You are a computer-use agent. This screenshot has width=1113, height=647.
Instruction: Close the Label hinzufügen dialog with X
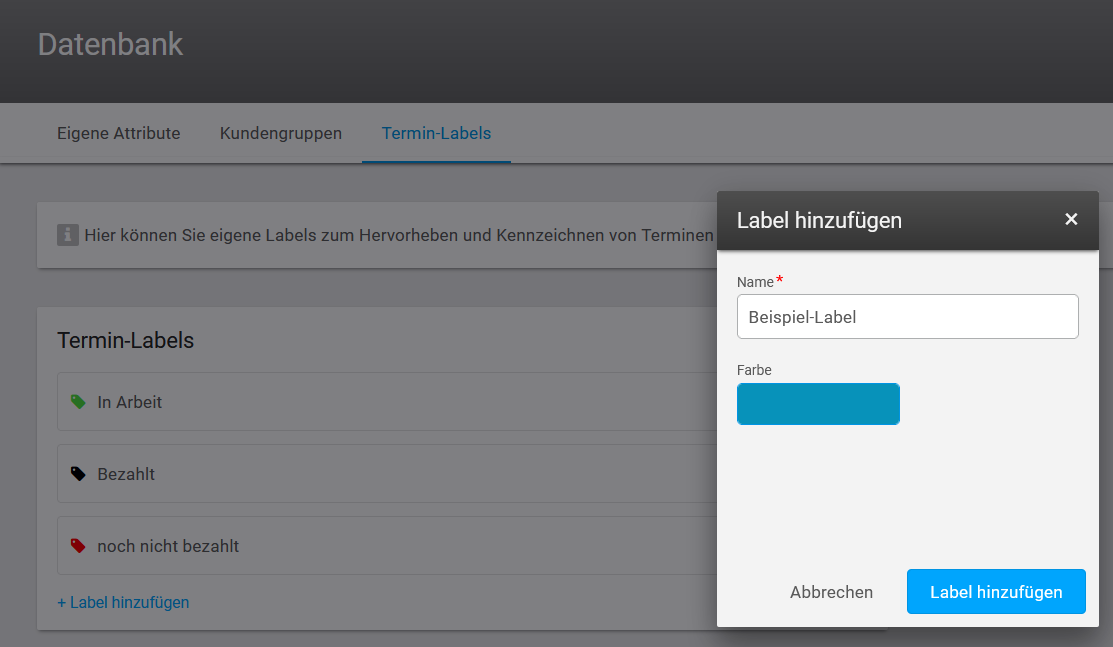(1071, 219)
